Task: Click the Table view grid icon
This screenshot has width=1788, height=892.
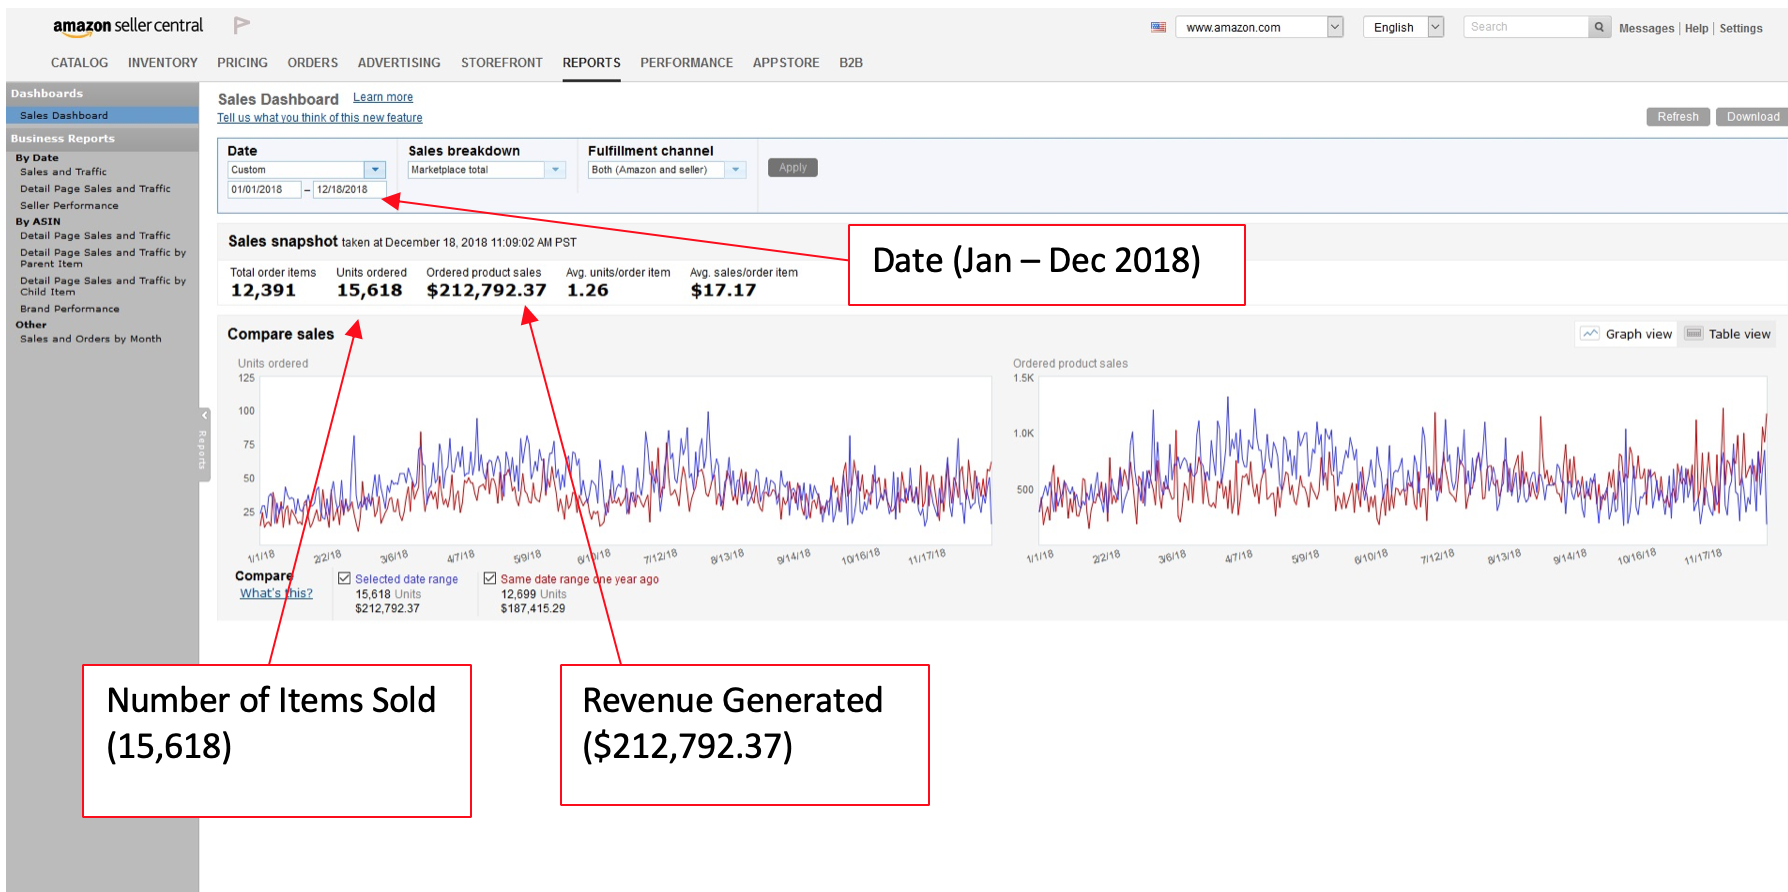Action: click(1694, 333)
